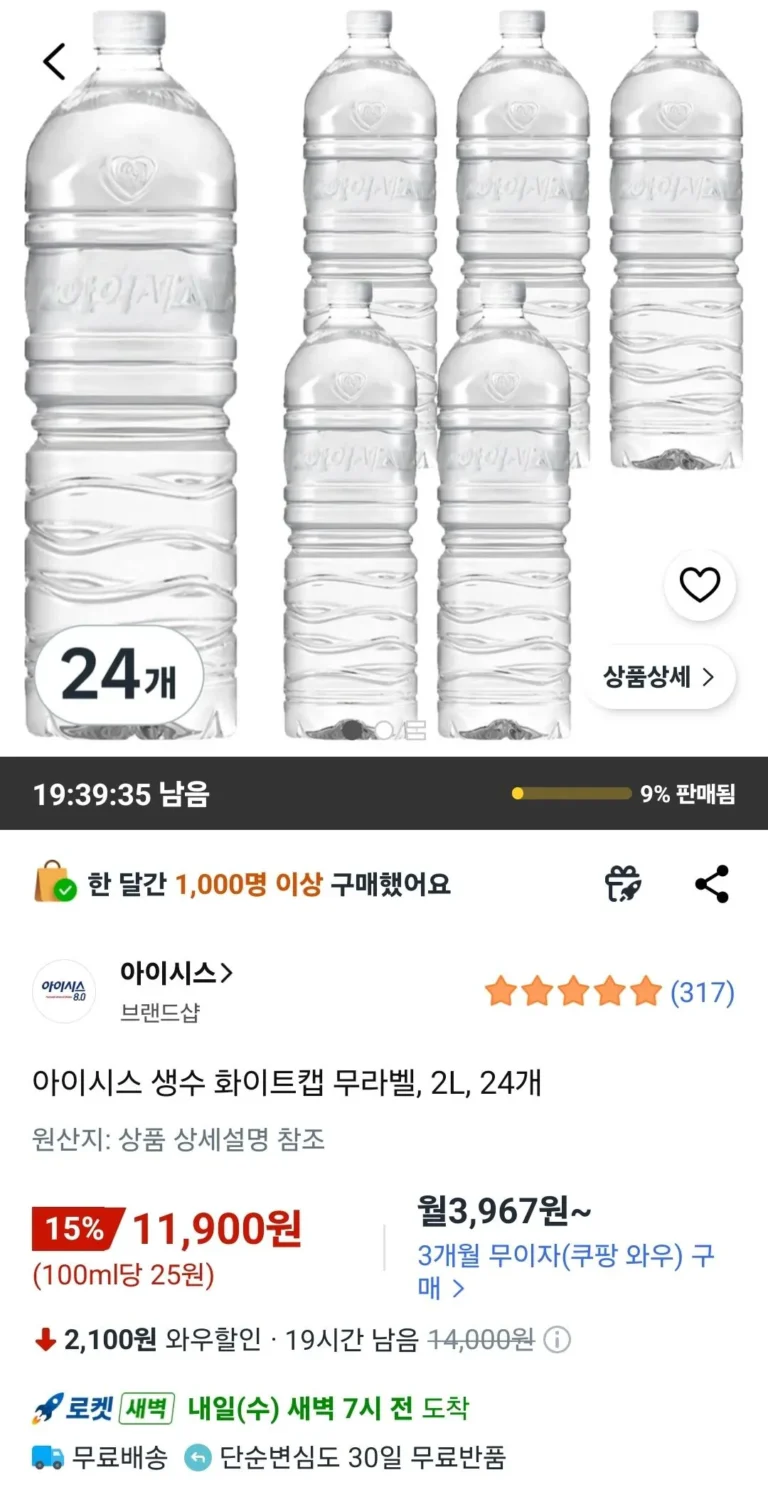
Task: Expand 3개월 무이자 installment option
Action: pos(565,1271)
